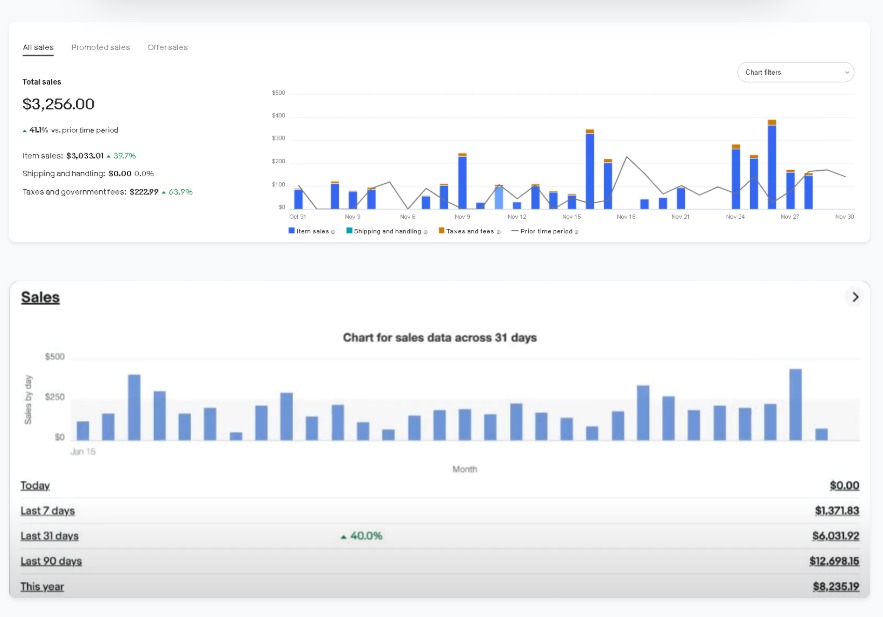Open the Chart filters dropdown
The height and width of the screenshot is (617, 883).
coord(795,72)
